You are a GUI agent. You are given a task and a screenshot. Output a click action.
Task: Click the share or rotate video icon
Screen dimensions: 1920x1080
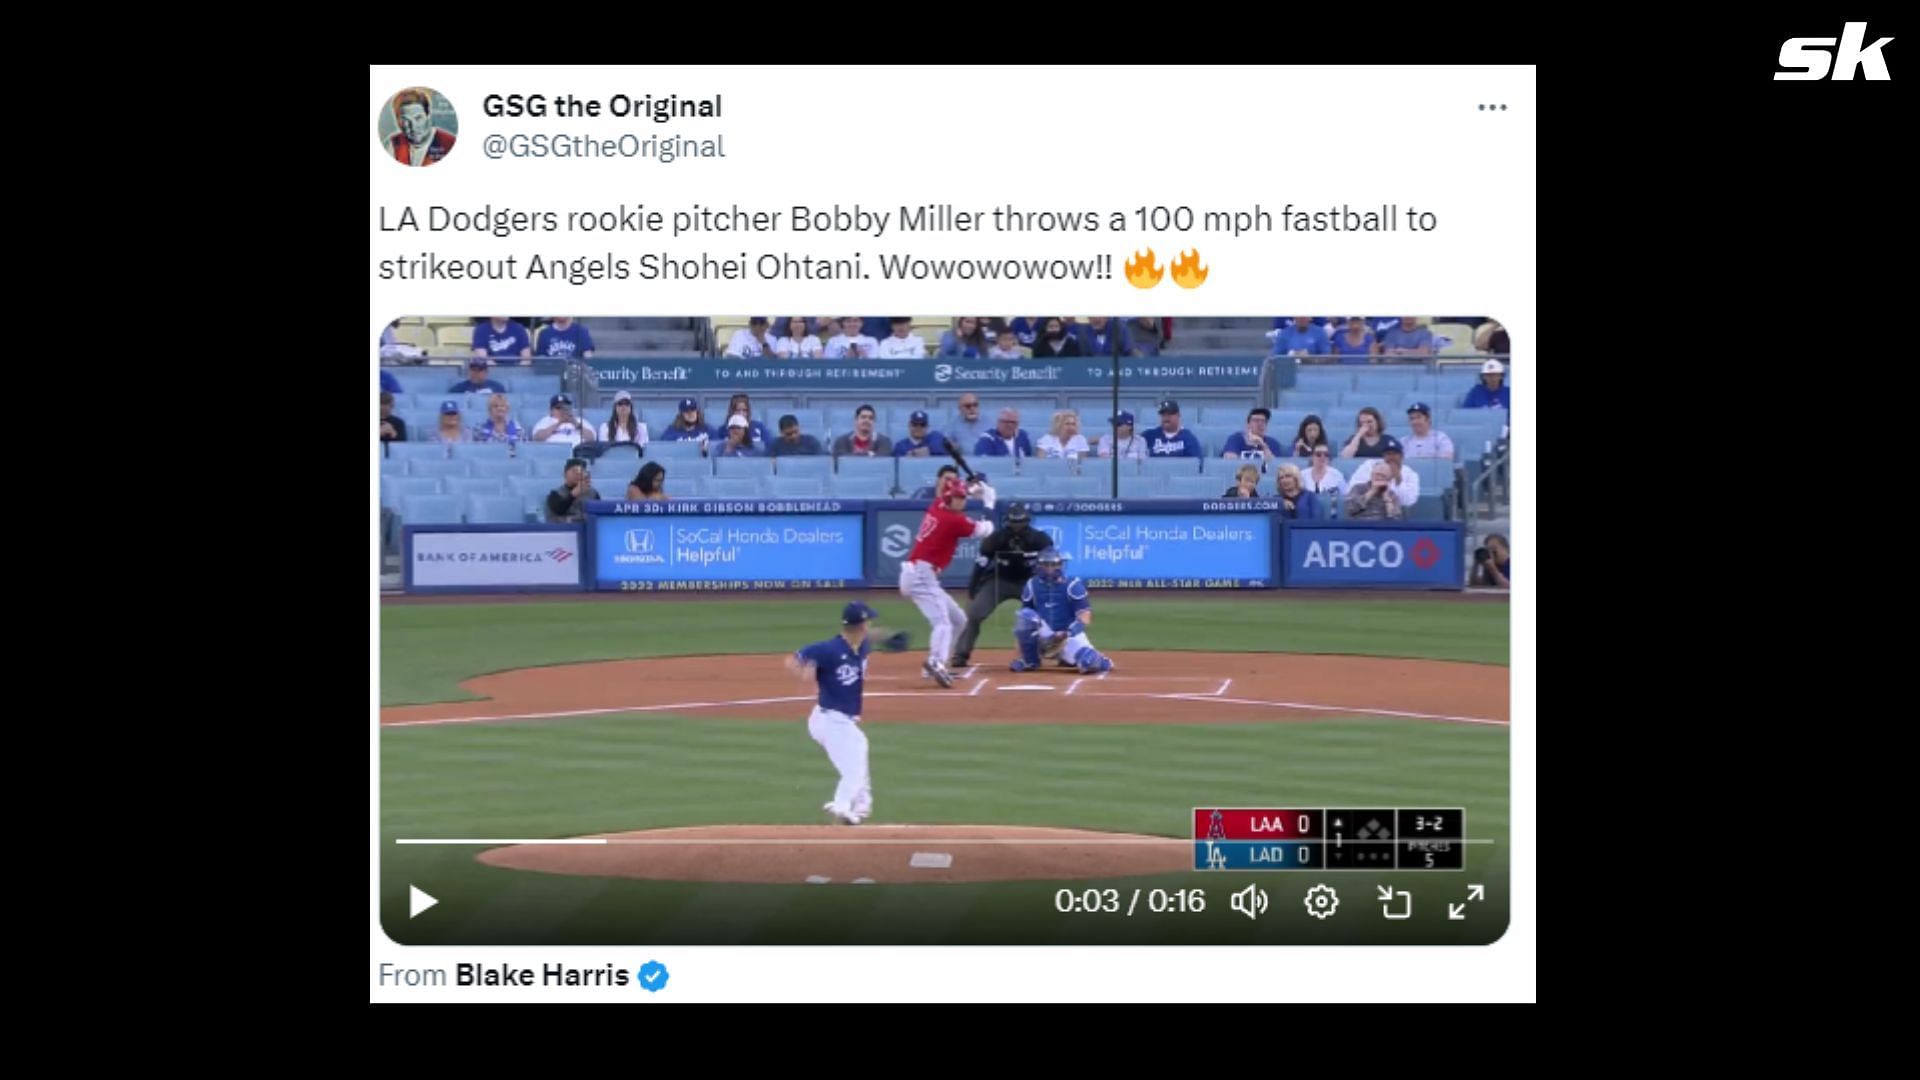[1394, 902]
